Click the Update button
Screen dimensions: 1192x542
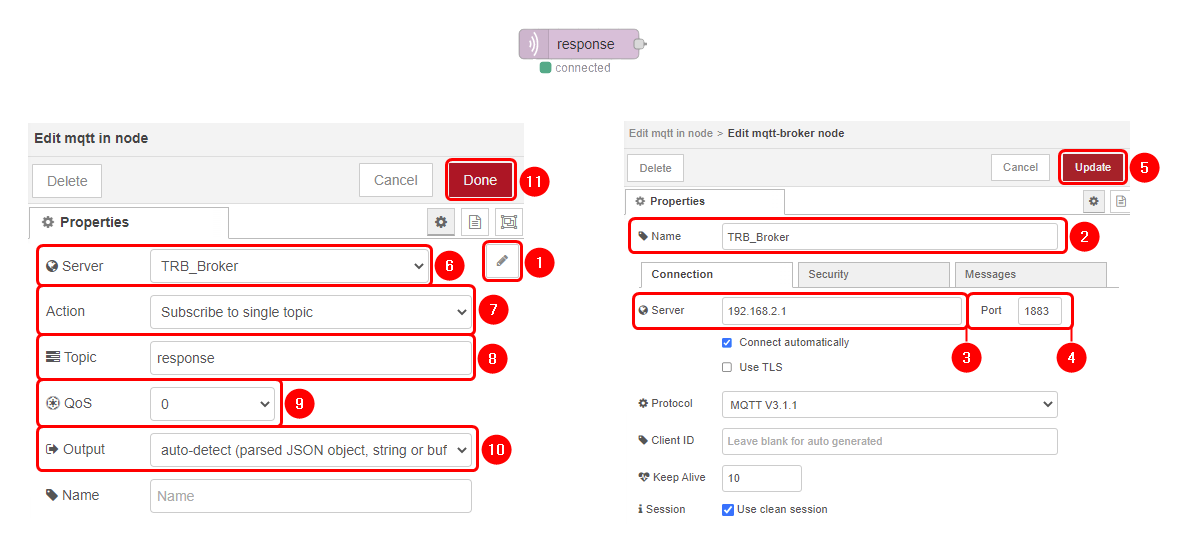pyautogui.click(x=1093, y=167)
